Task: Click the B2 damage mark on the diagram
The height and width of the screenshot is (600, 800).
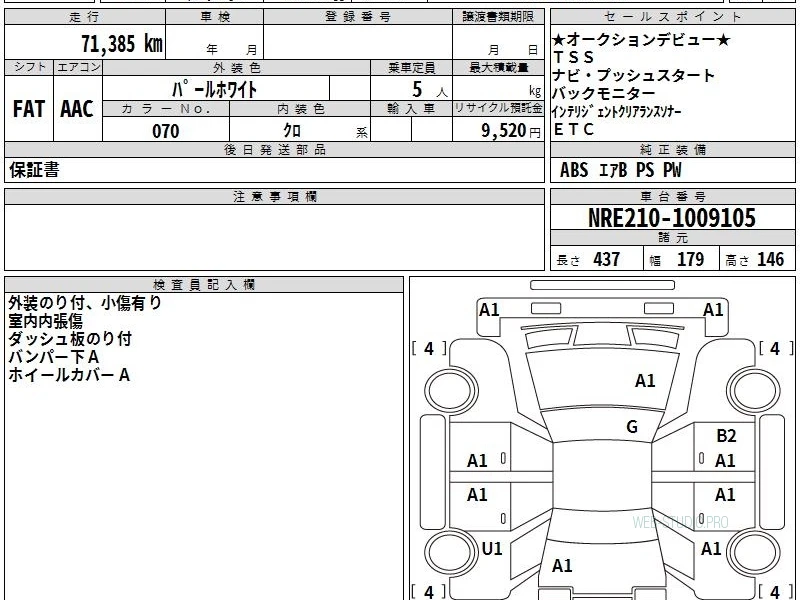Action: point(726,436)
